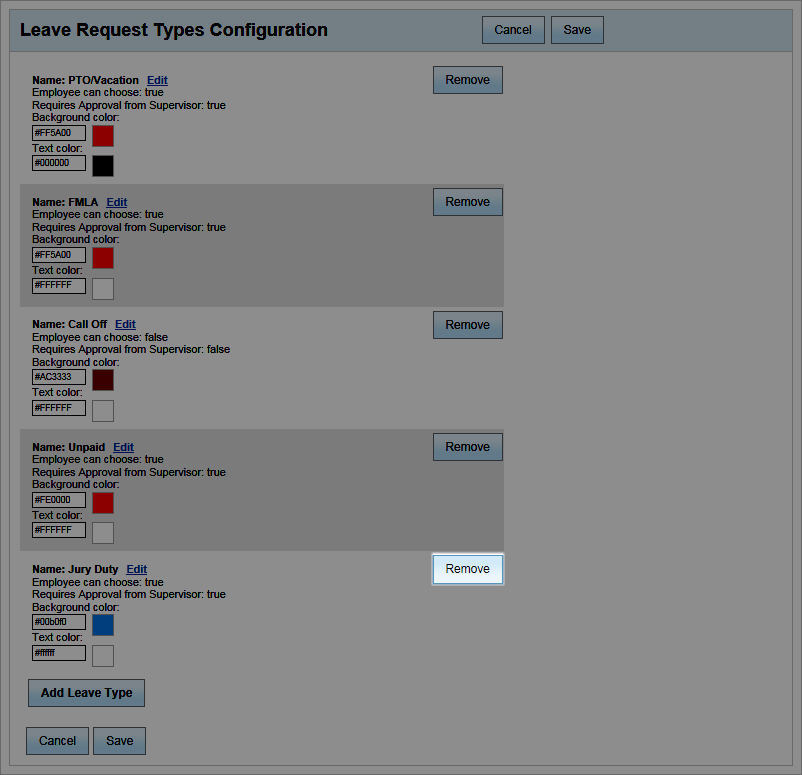This screenshot has height=775, width=802.
Task: Click the red background swatch for FMLA
Action: [102, 257]
